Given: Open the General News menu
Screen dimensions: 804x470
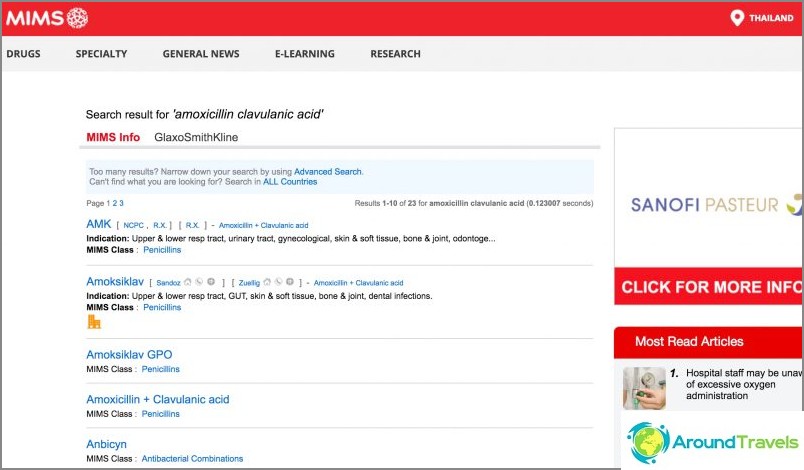Looking at the screenshot, I should click(201, 54).
